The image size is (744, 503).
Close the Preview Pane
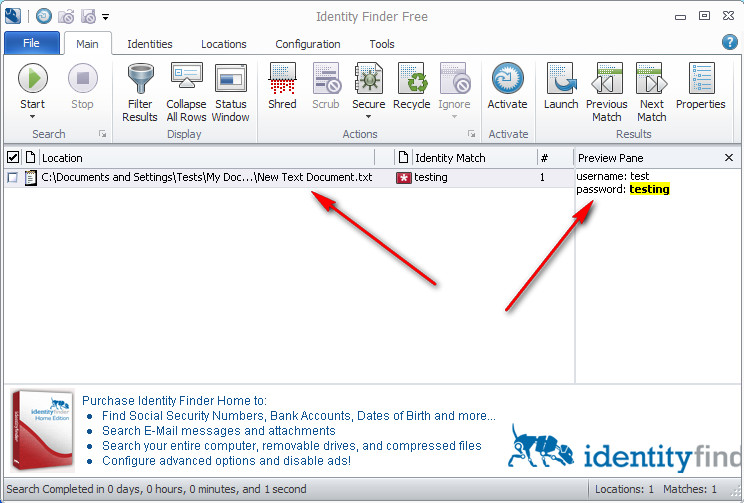(729, 158)
